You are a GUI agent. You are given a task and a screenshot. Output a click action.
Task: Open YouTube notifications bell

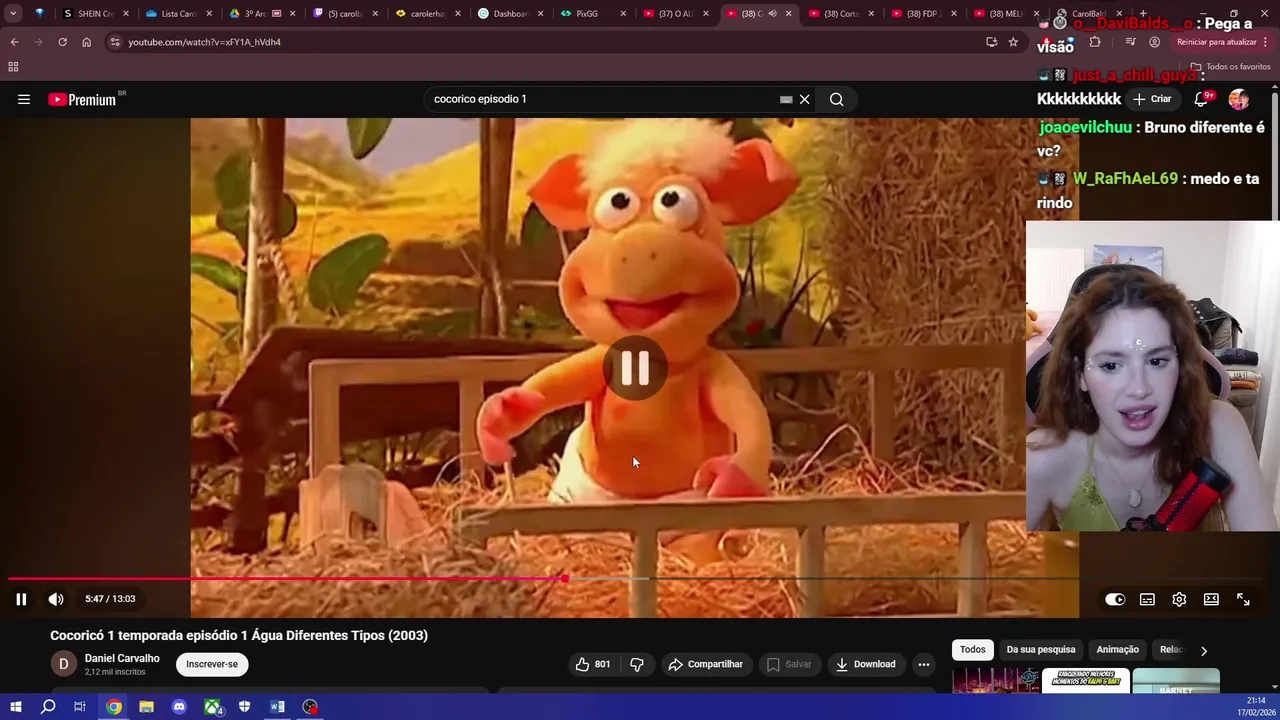point(1201,99)
